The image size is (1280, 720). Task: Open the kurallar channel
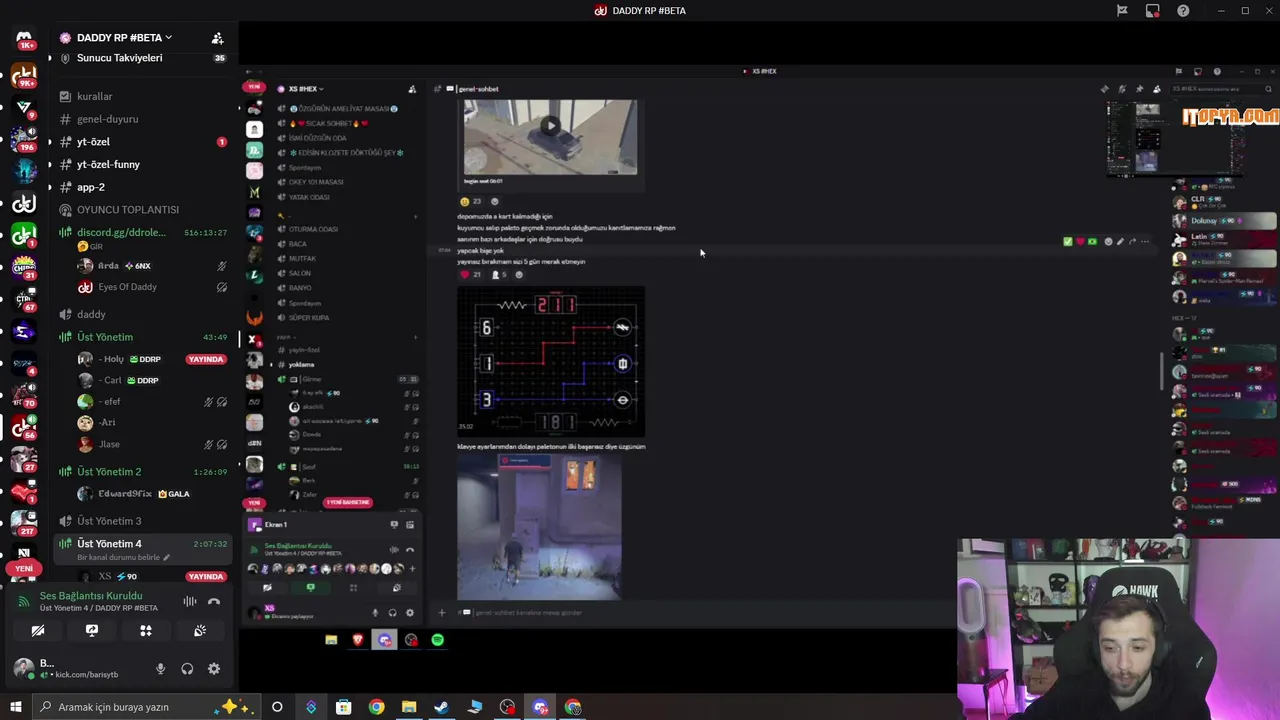click(x=94, y=97)
